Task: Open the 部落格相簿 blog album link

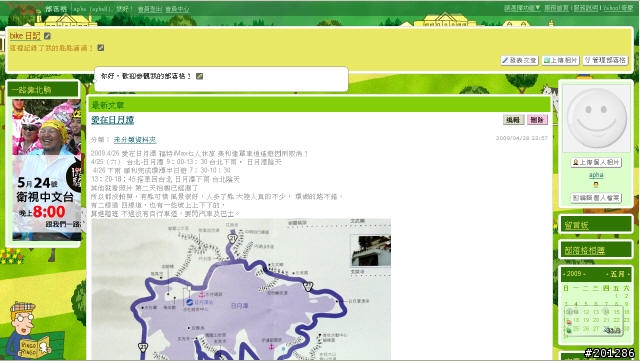Action: [584, 250]
